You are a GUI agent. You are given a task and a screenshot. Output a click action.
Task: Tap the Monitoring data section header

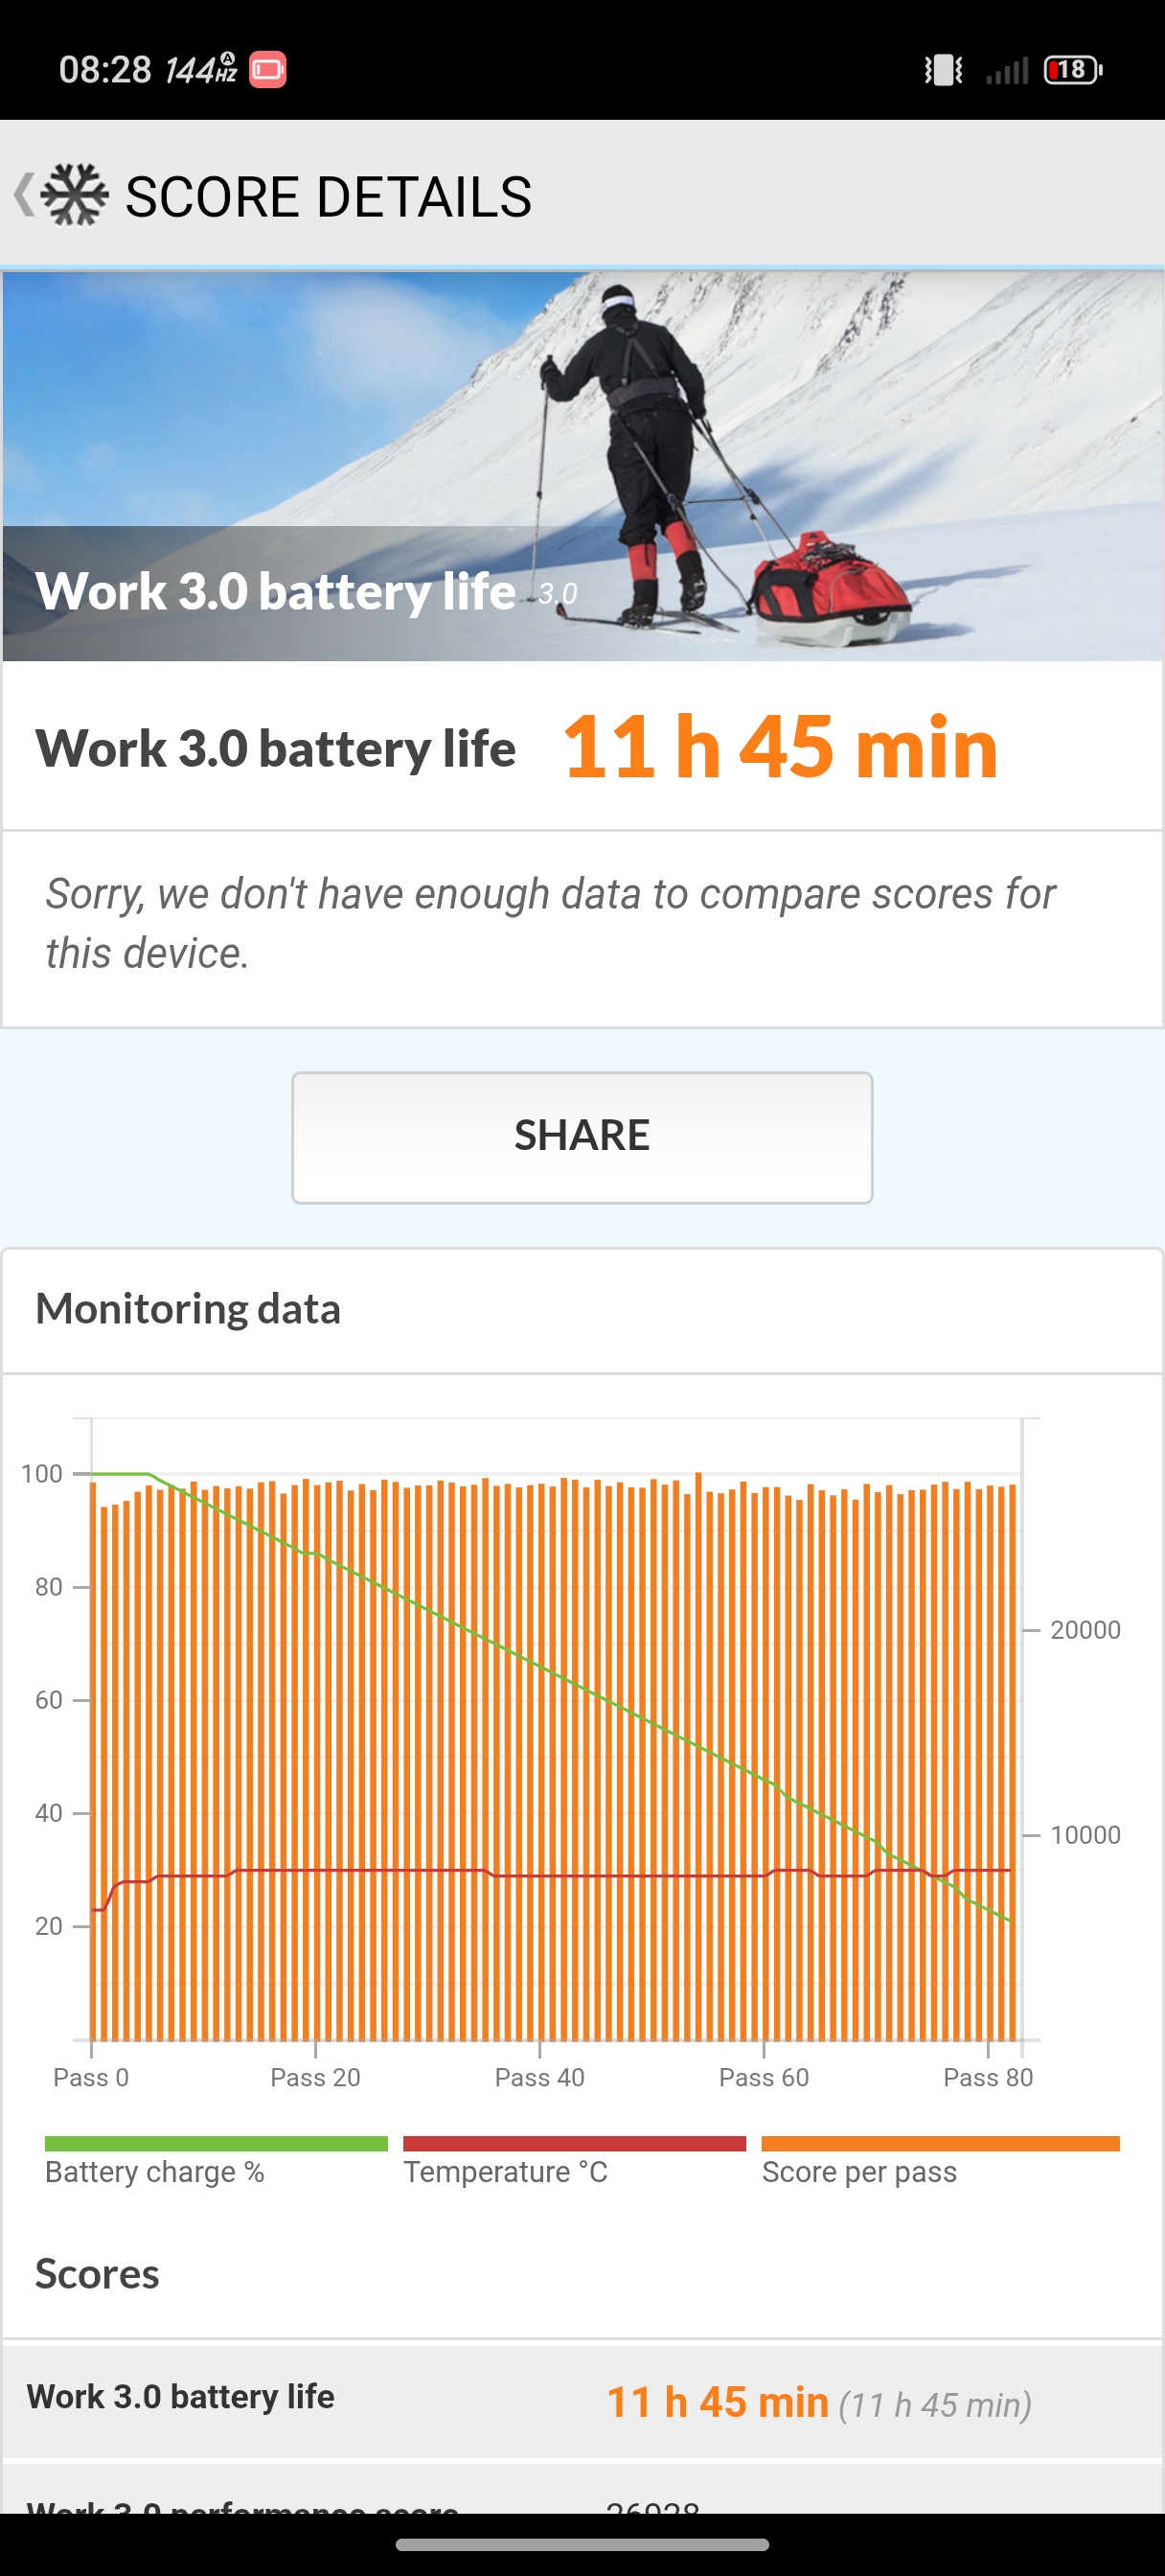click(x=188, y=1309)
